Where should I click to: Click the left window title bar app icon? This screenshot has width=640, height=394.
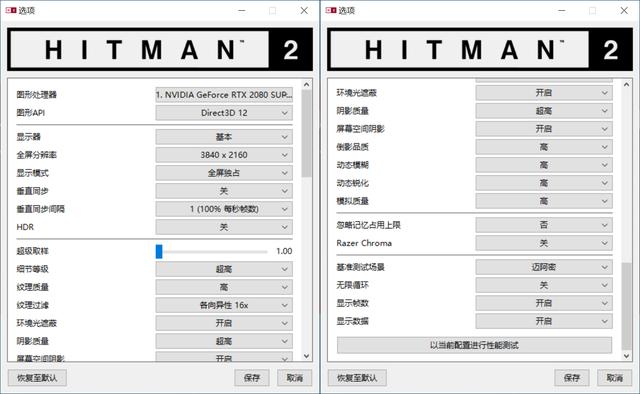[11, 10]
